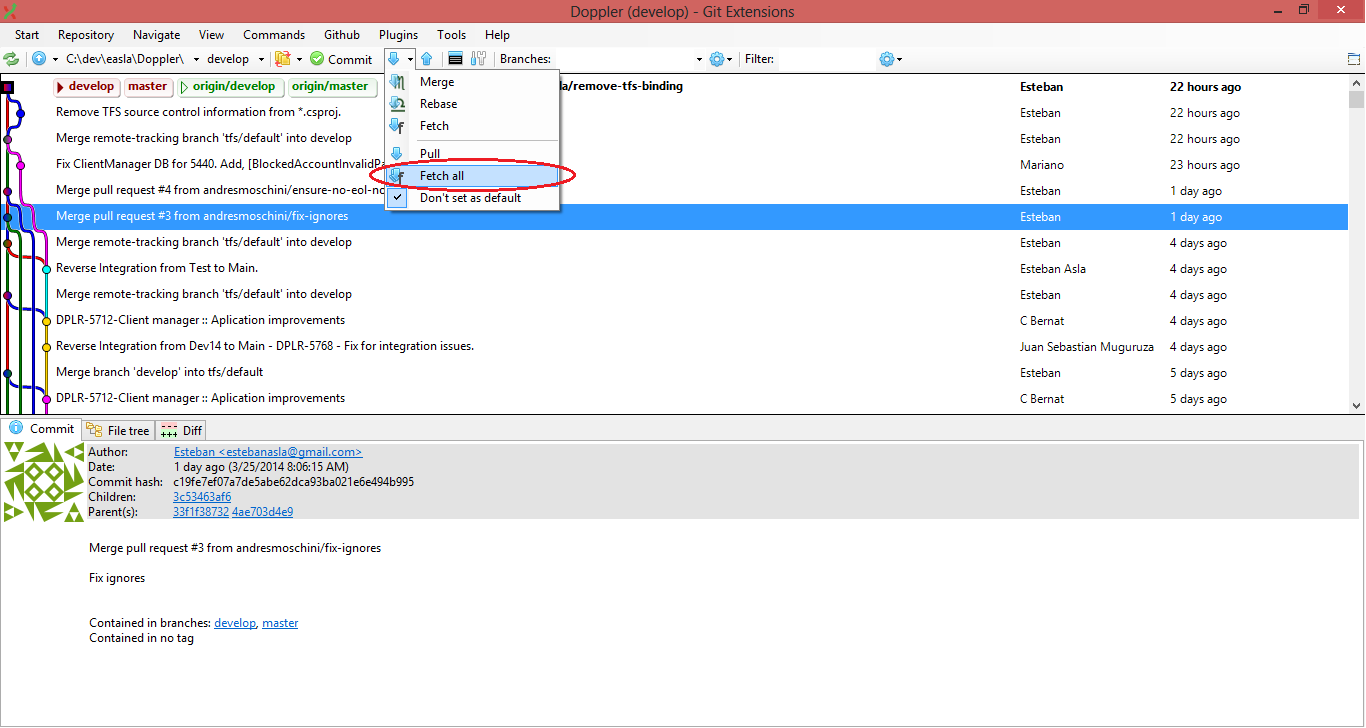This screenshot has width=1366, height=728.
Task: Click the revision filter gear icon
Action: click(886, 59)
